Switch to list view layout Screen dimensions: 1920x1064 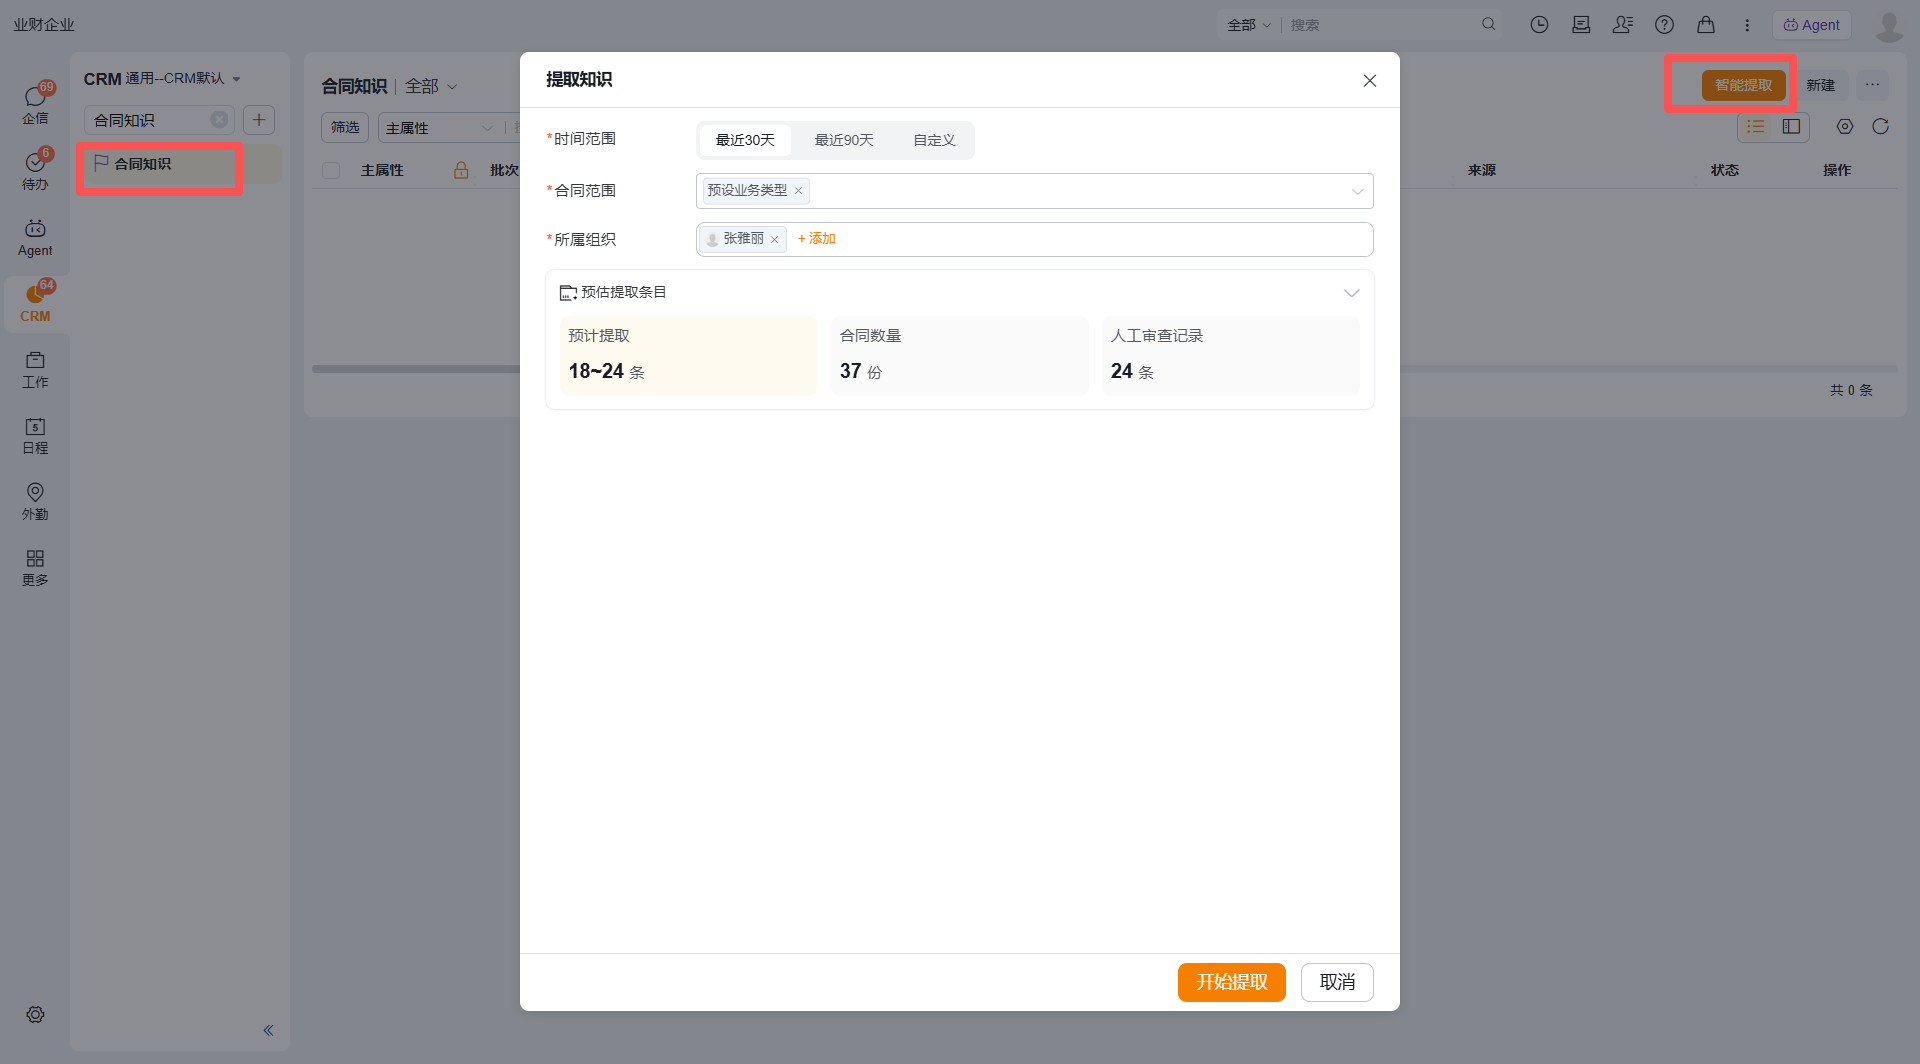tap(1756, 127)
